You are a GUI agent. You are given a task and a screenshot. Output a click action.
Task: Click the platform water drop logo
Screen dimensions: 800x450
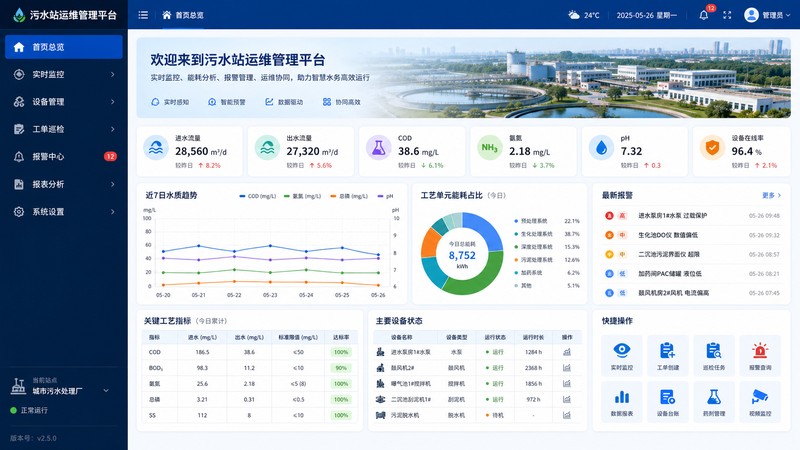[x=19, y=15]
